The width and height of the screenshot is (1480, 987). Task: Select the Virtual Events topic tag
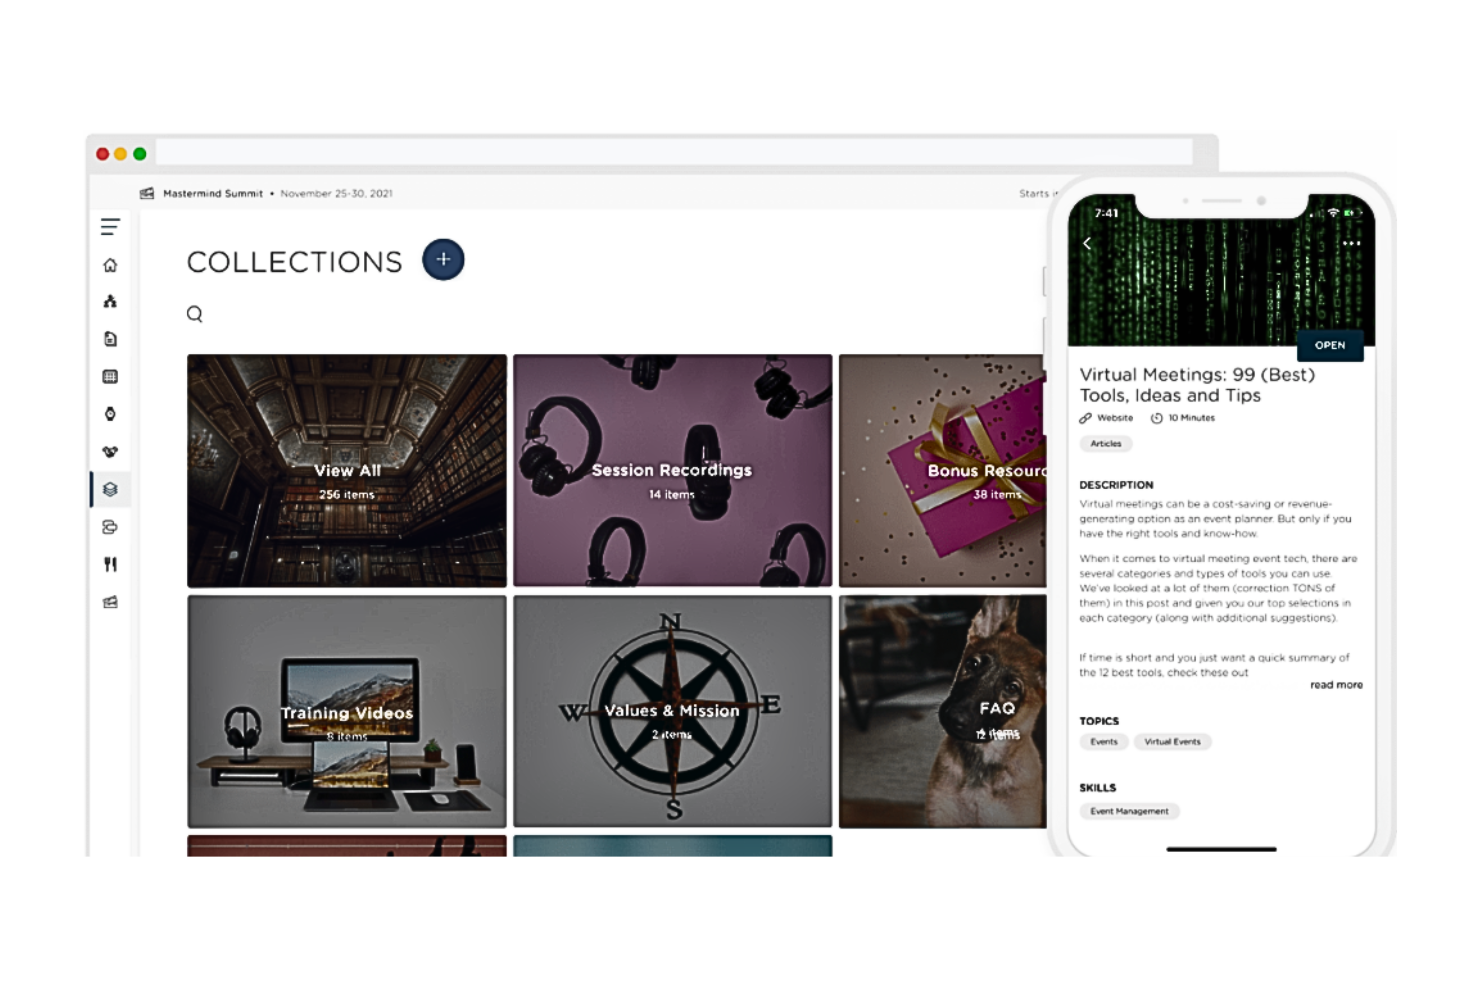(x=1172, y=742)
